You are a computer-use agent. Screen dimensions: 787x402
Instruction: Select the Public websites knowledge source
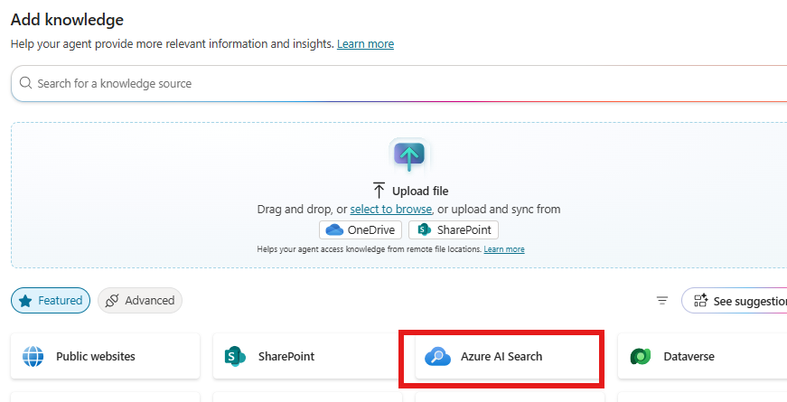pos(105,356)
